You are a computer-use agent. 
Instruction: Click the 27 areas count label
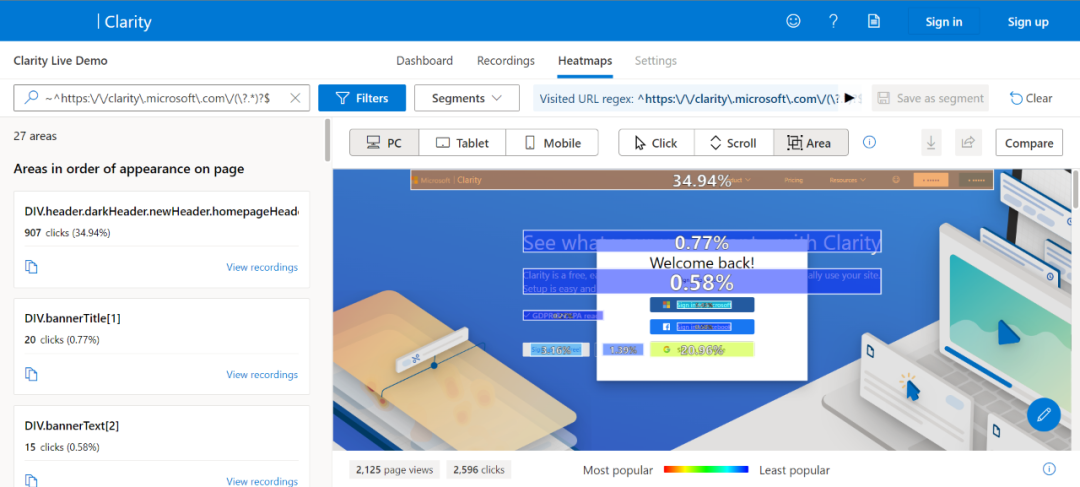point(35,136)
